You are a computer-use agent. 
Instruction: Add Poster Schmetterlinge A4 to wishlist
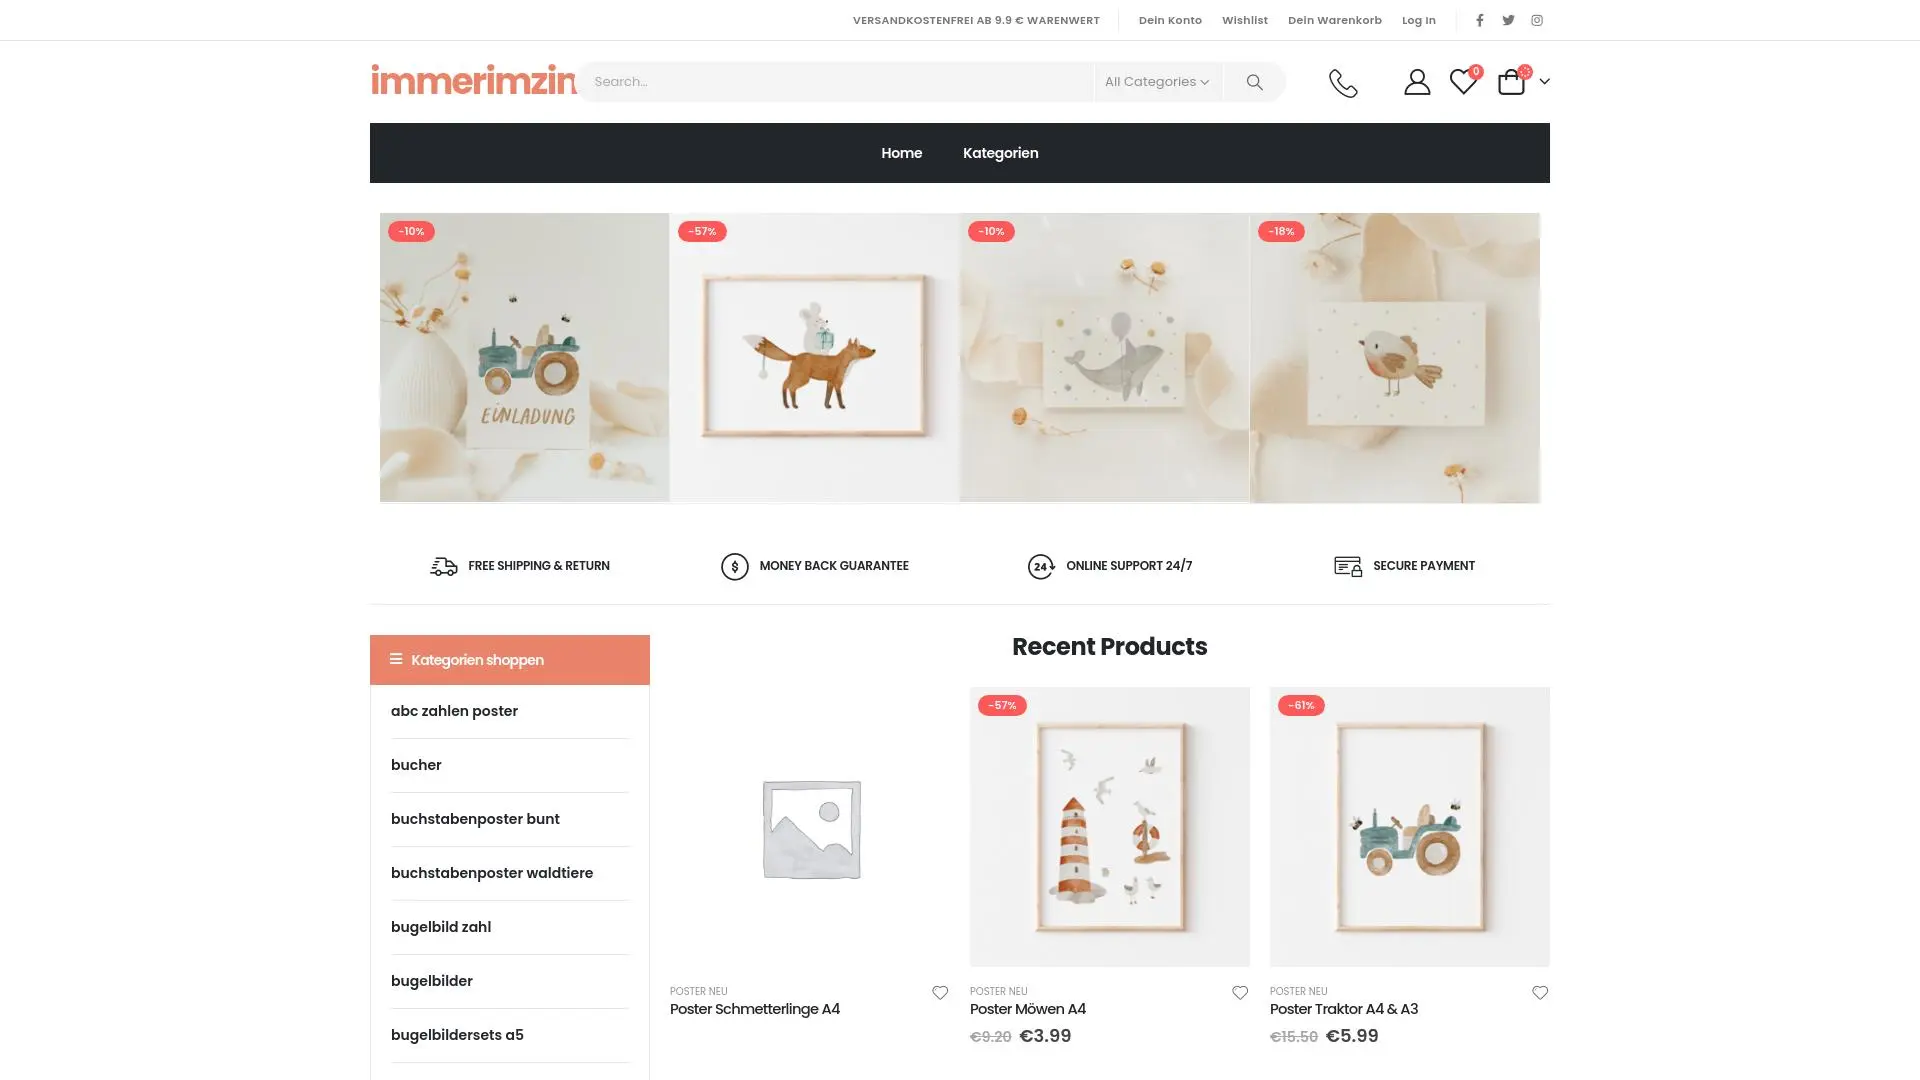[x=940, y=993]
